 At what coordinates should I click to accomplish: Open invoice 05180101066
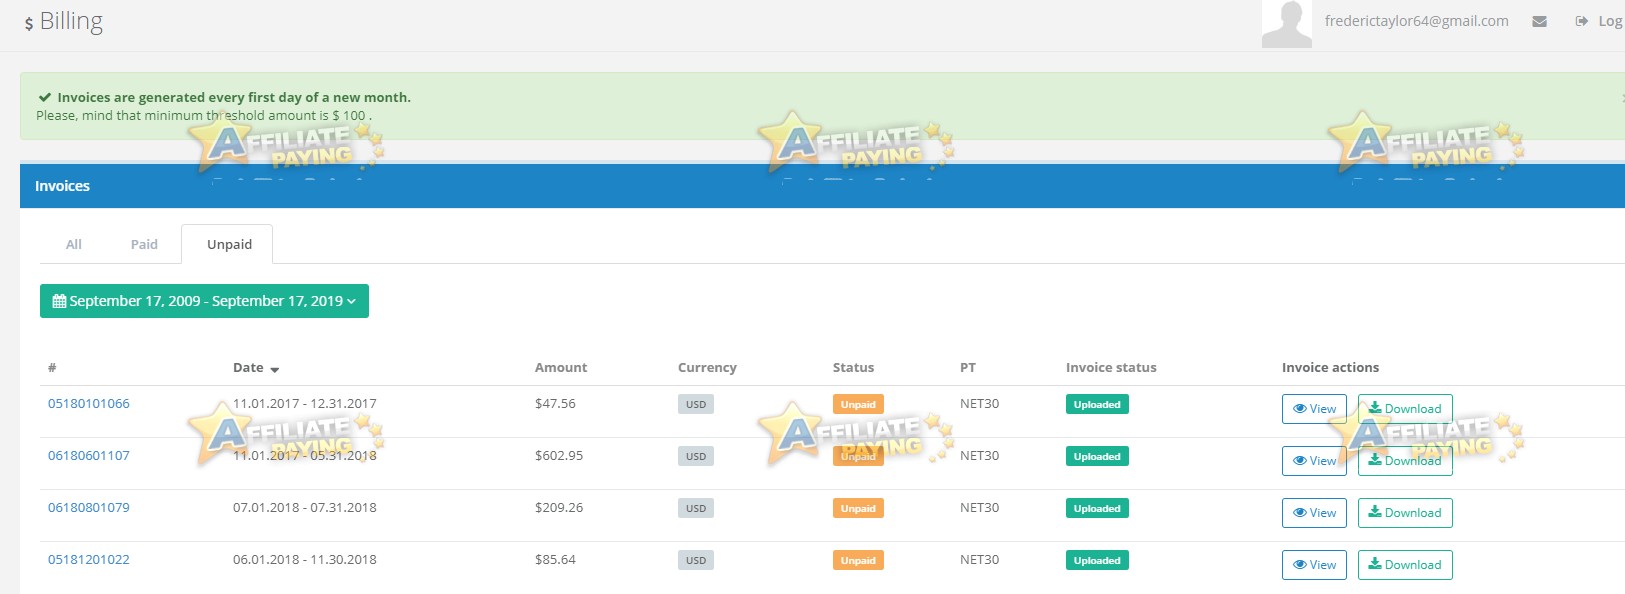point(89,404)
